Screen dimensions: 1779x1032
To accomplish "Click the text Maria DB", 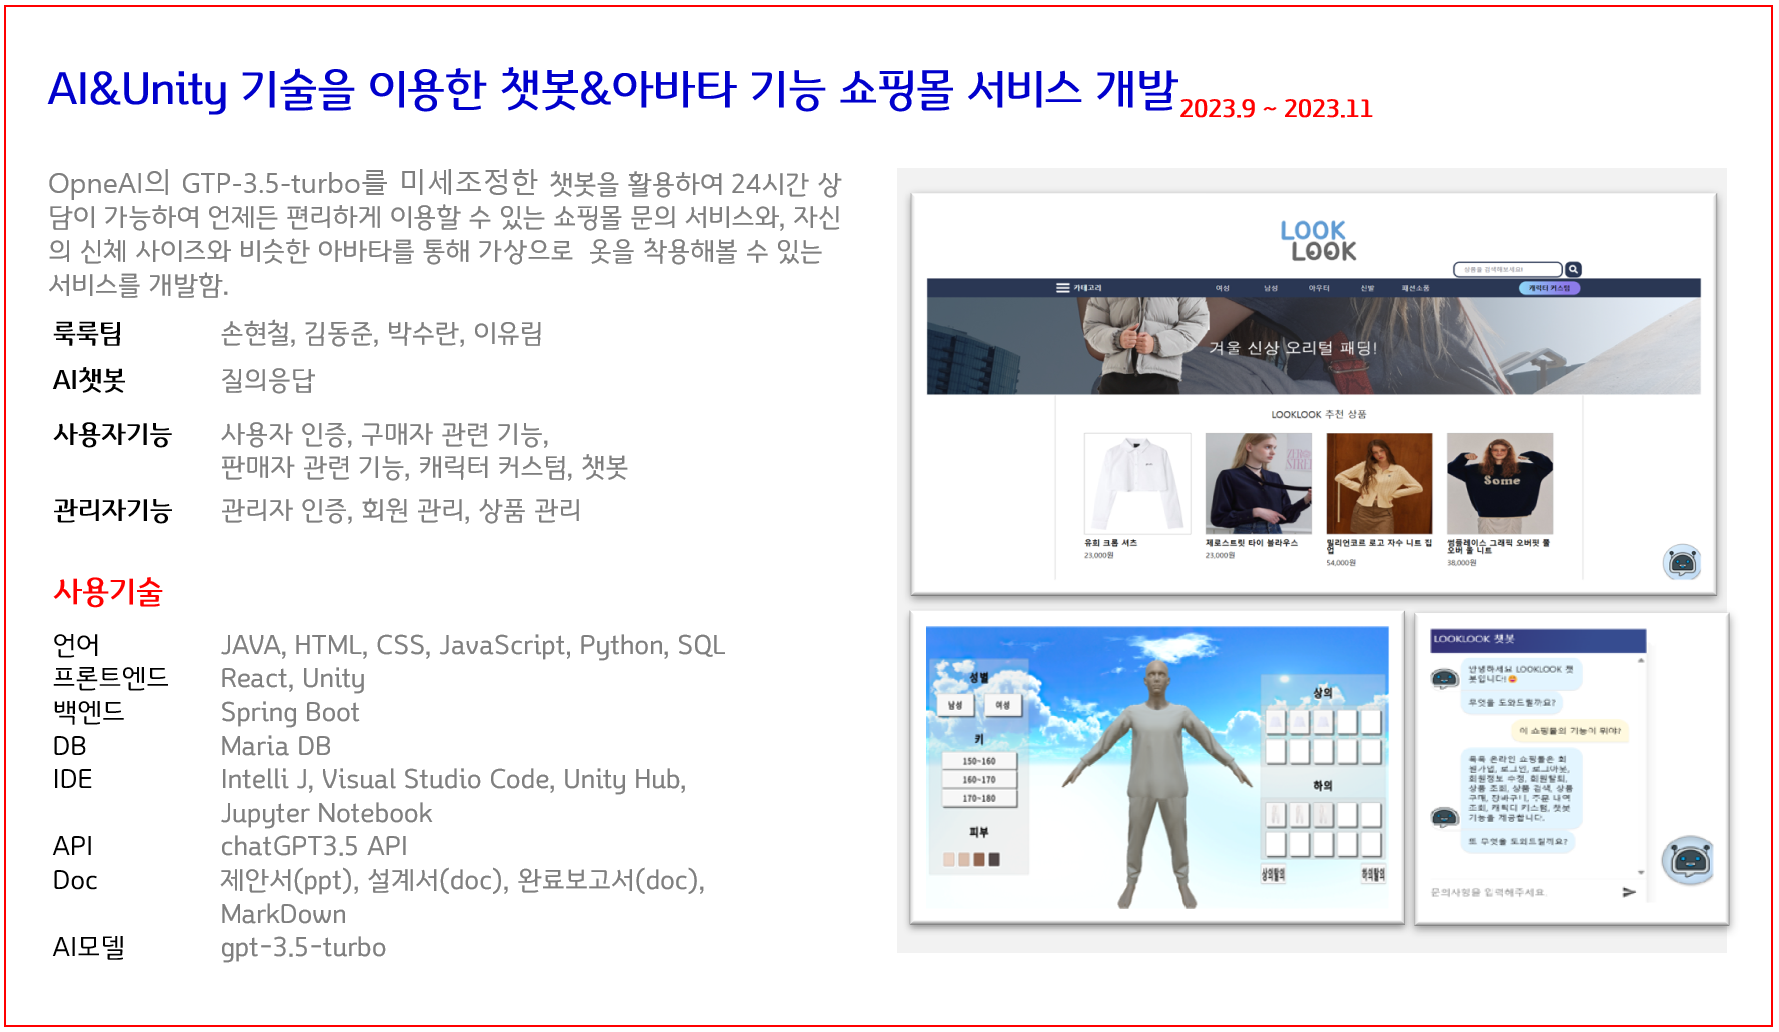I will (x=276, y=746).
